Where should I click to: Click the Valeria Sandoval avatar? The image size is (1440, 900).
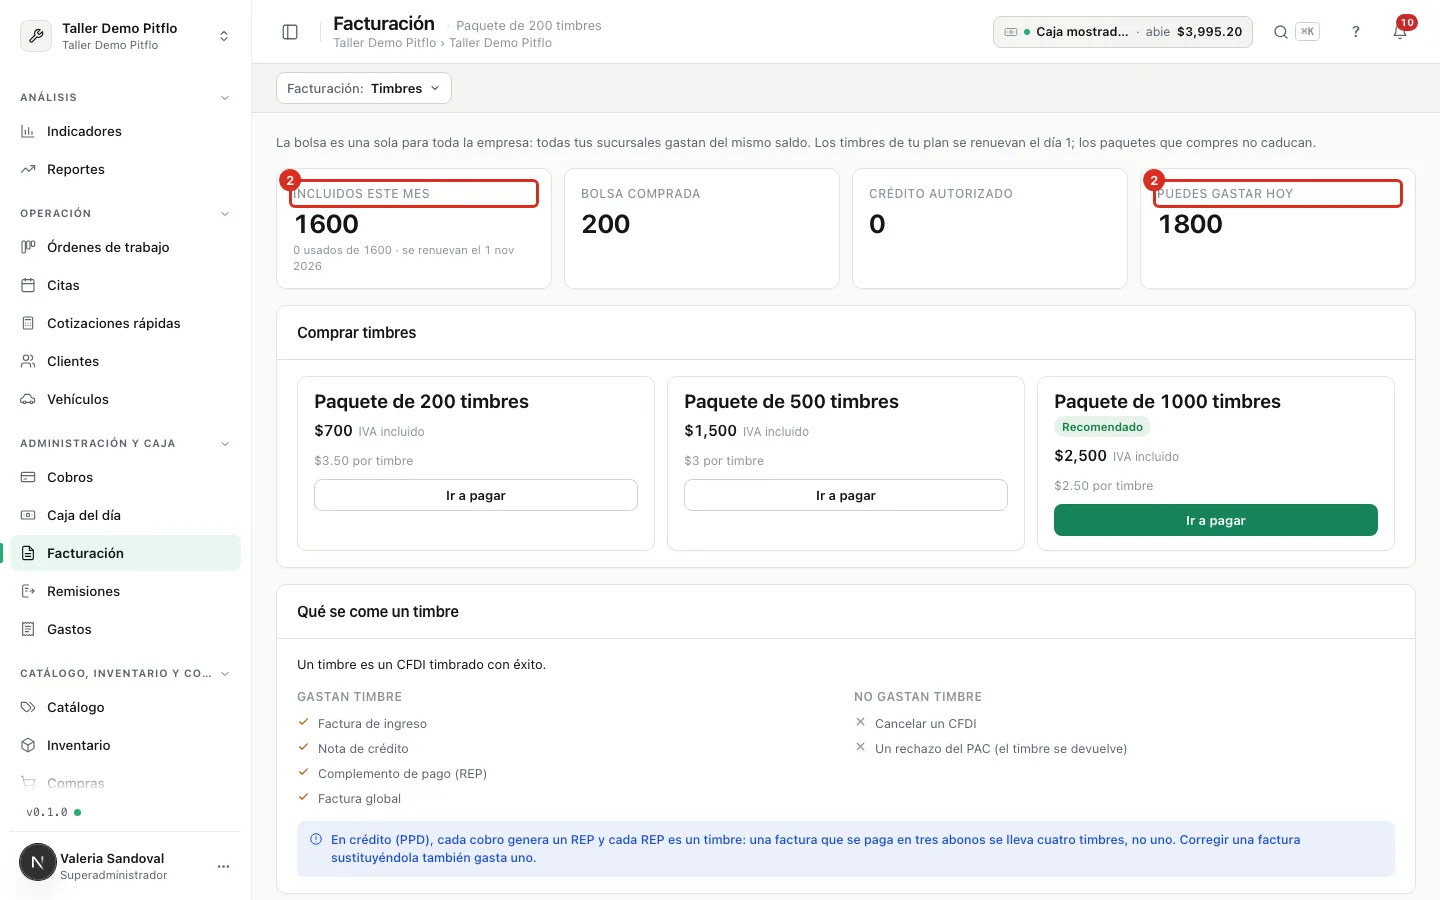pos(38,862)
